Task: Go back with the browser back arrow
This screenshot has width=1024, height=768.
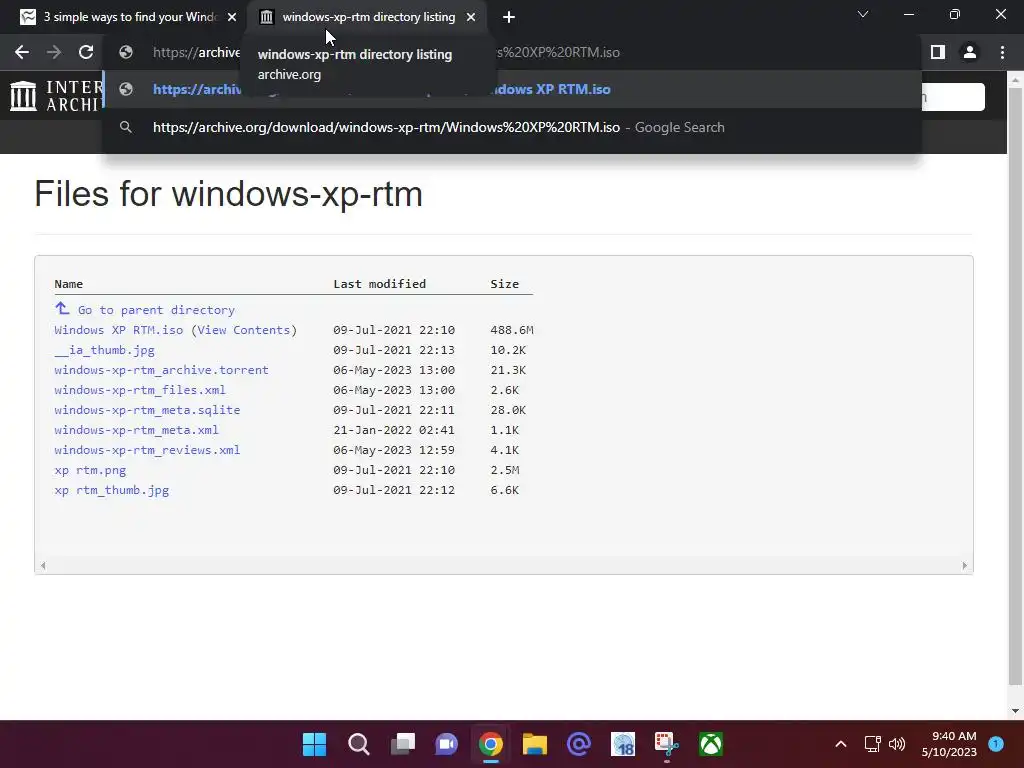Action: coord(22,52)
